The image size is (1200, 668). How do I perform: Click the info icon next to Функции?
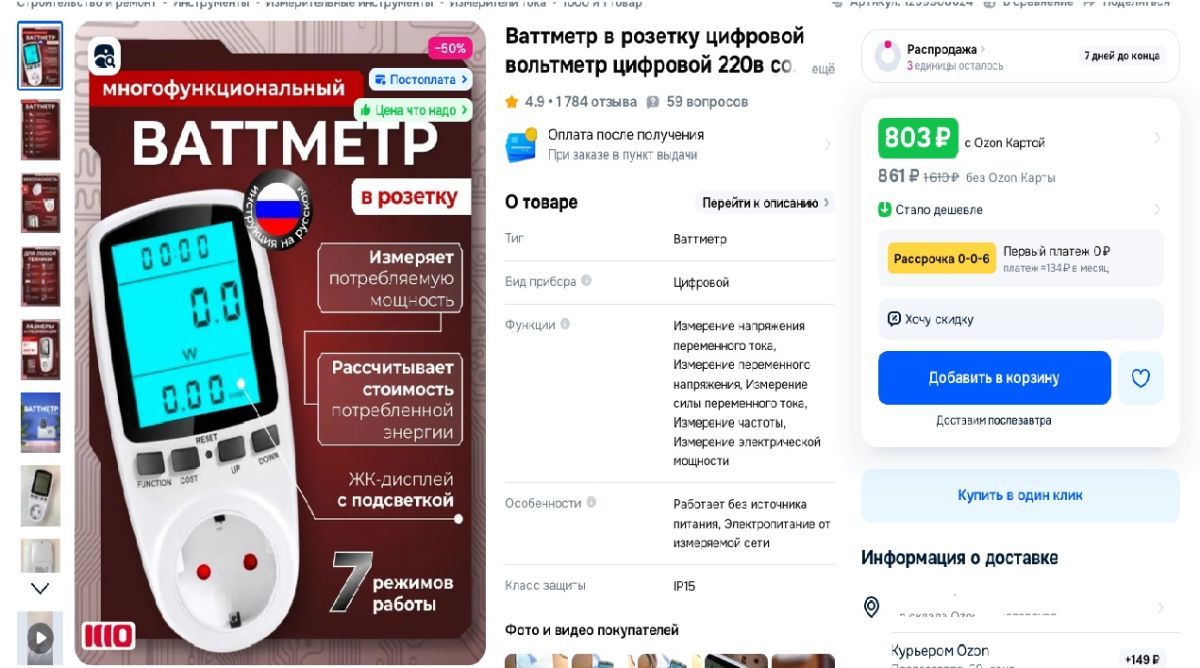coord(566,324)
